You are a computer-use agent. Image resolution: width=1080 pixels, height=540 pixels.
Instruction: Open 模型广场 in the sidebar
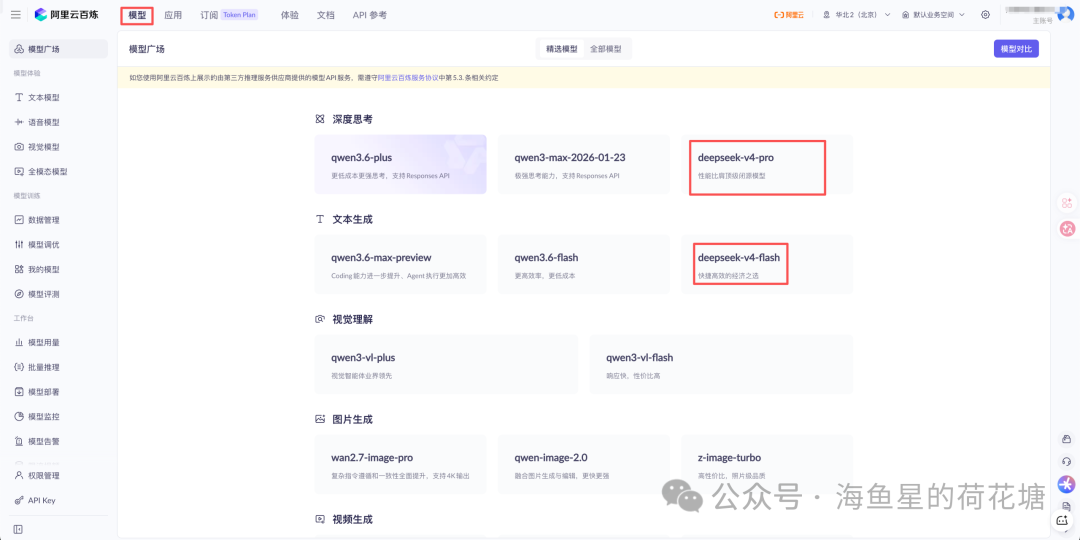click(58, 49)
